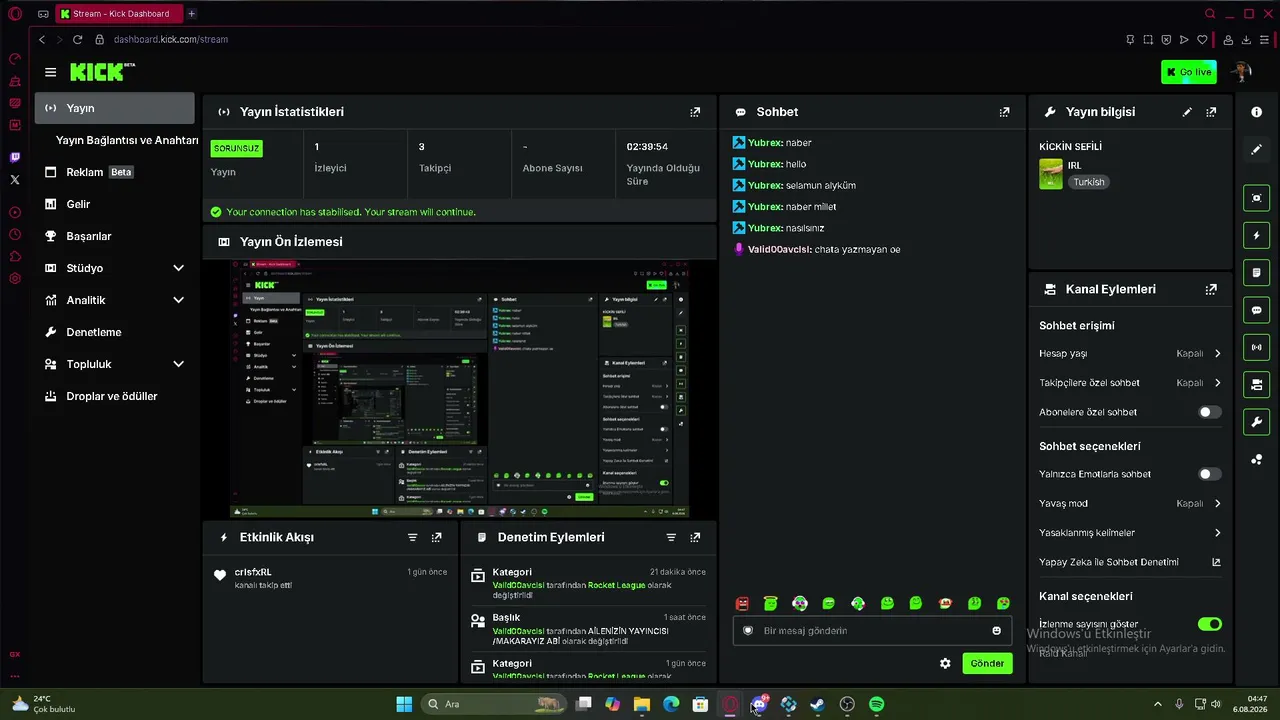The image size is (1280, 720).
Task: Open Takipçilere özel sohbet setting chevron
Action: [1217, 383]
